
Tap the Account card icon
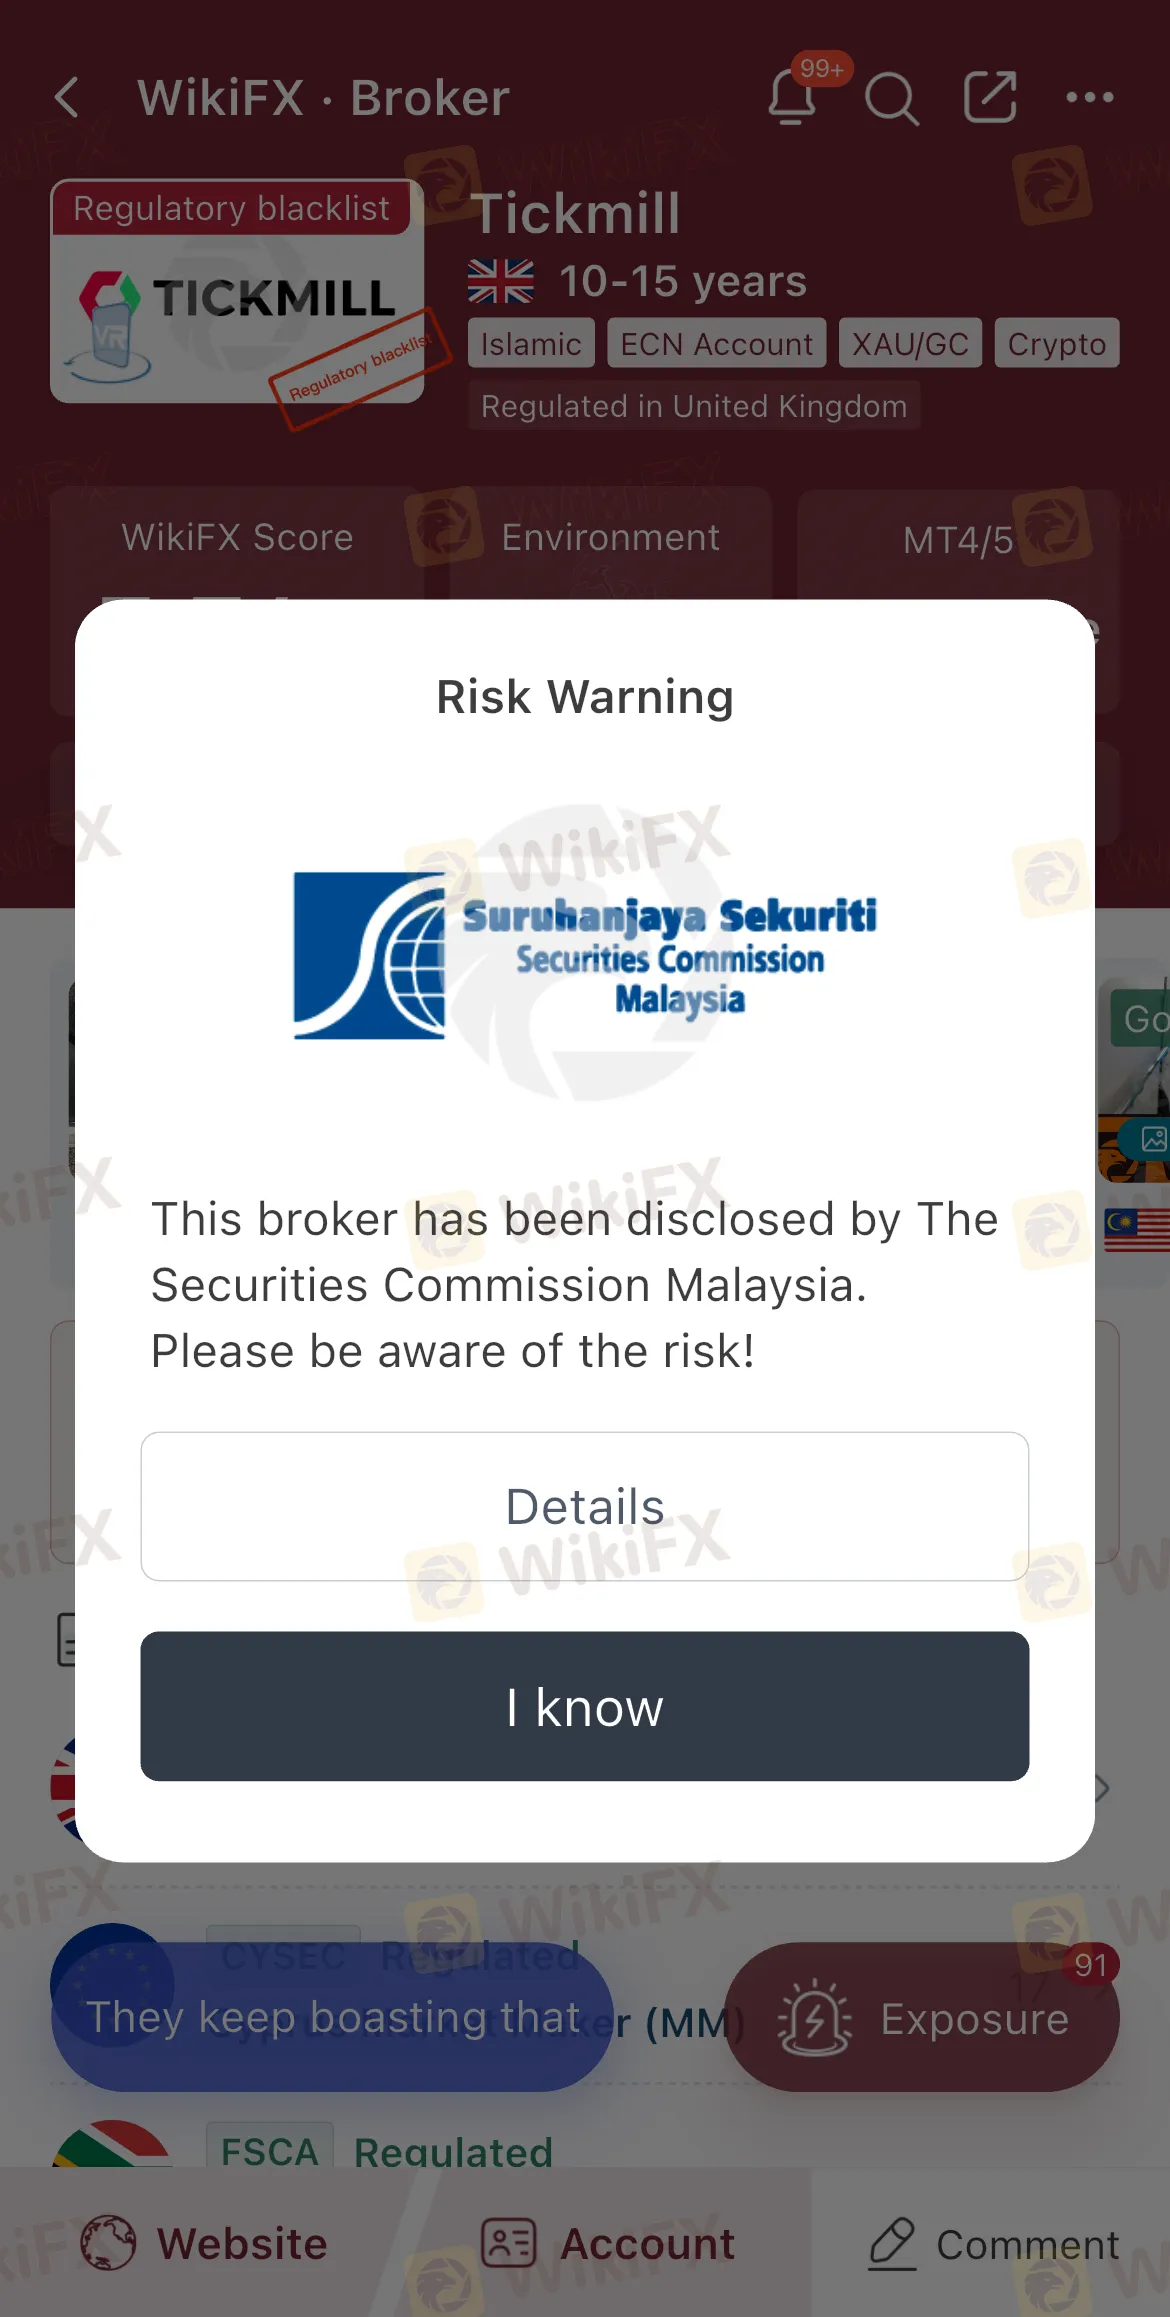pos(509,2243)
